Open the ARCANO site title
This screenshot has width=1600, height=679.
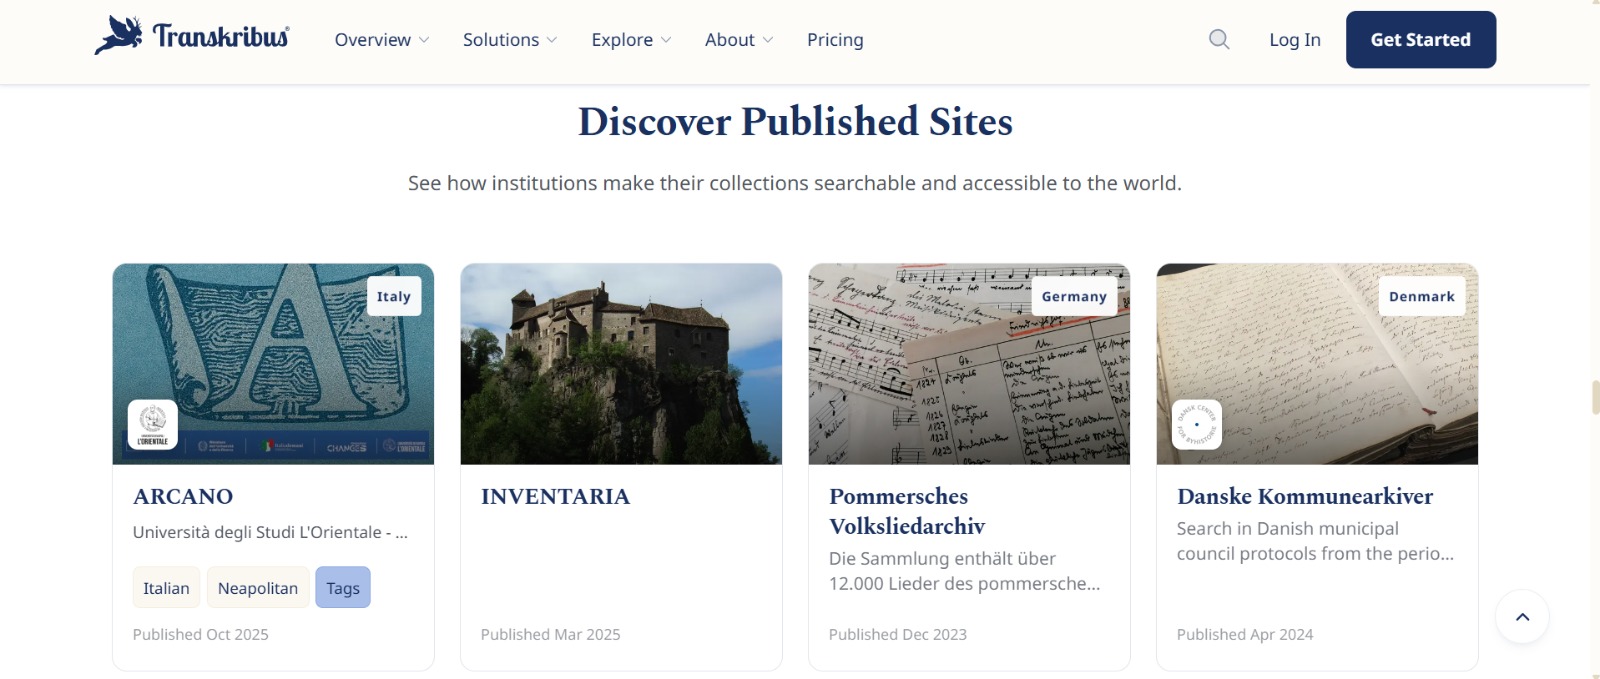(183, 496)
